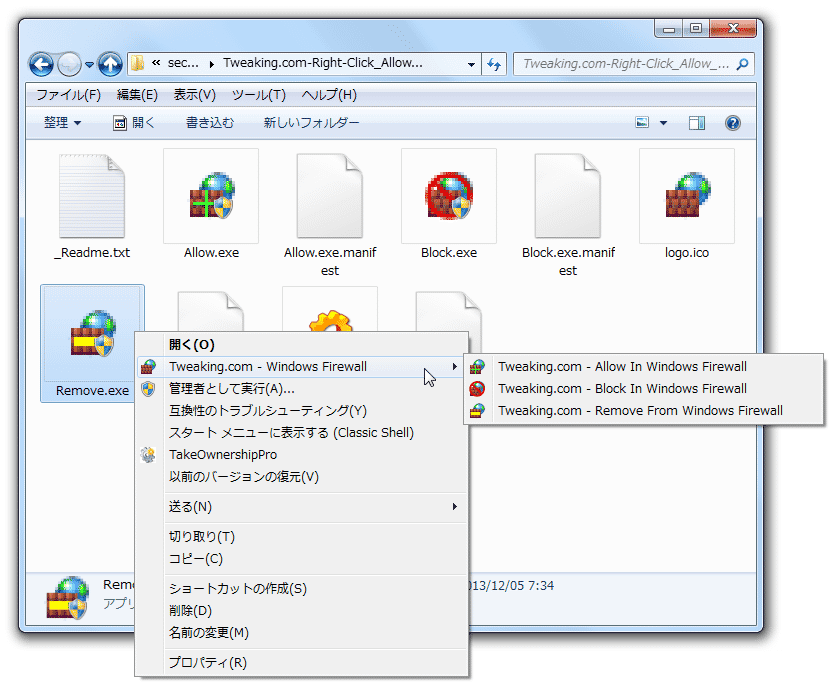Click the Remove.exe icon in details pane
The height and width of the screenshot is (686, 832).
pos(67,597)
